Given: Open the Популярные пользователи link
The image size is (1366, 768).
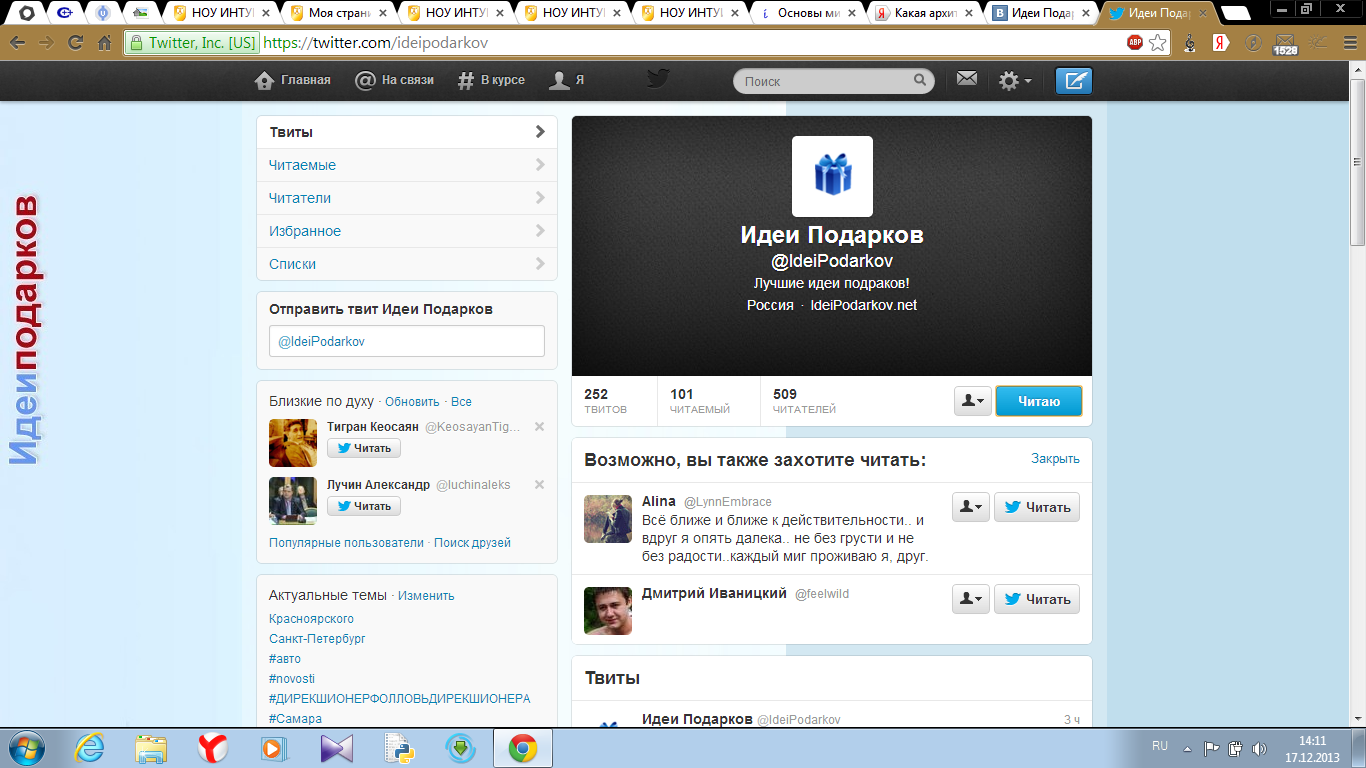Looking at the screenshot, I should [346, 543].
